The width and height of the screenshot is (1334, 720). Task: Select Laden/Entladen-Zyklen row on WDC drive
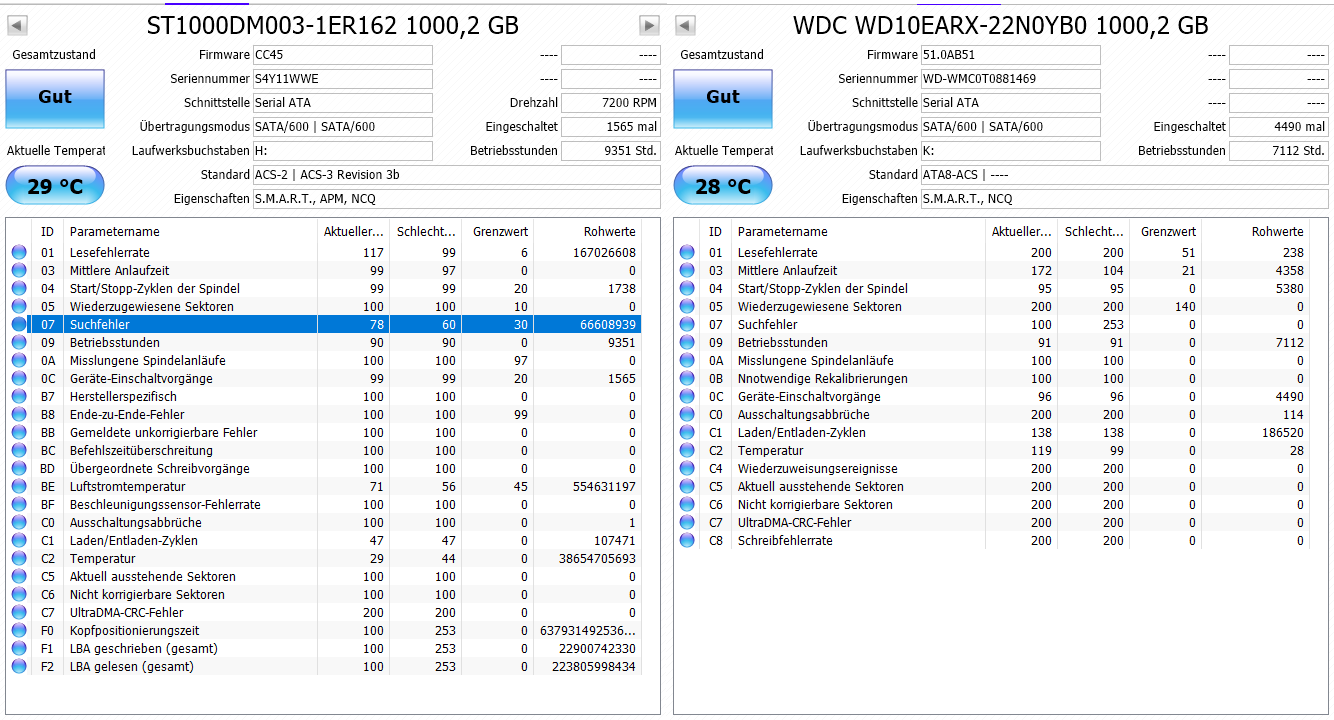(x=992, y=433)
